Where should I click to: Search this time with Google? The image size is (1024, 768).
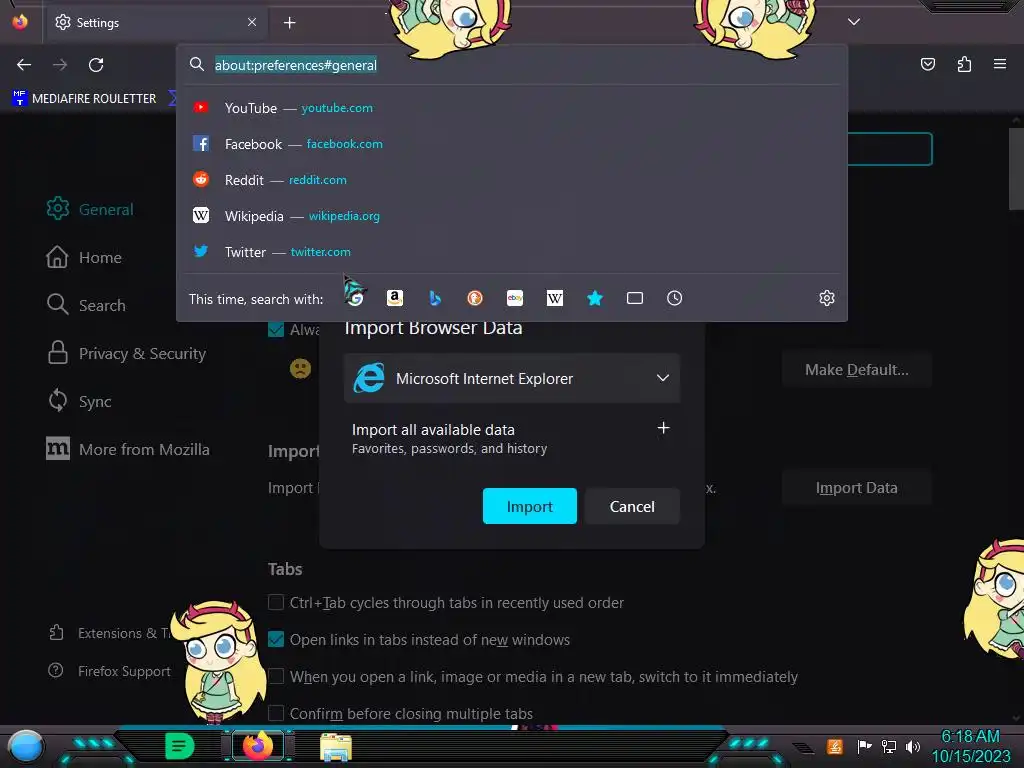355,298
